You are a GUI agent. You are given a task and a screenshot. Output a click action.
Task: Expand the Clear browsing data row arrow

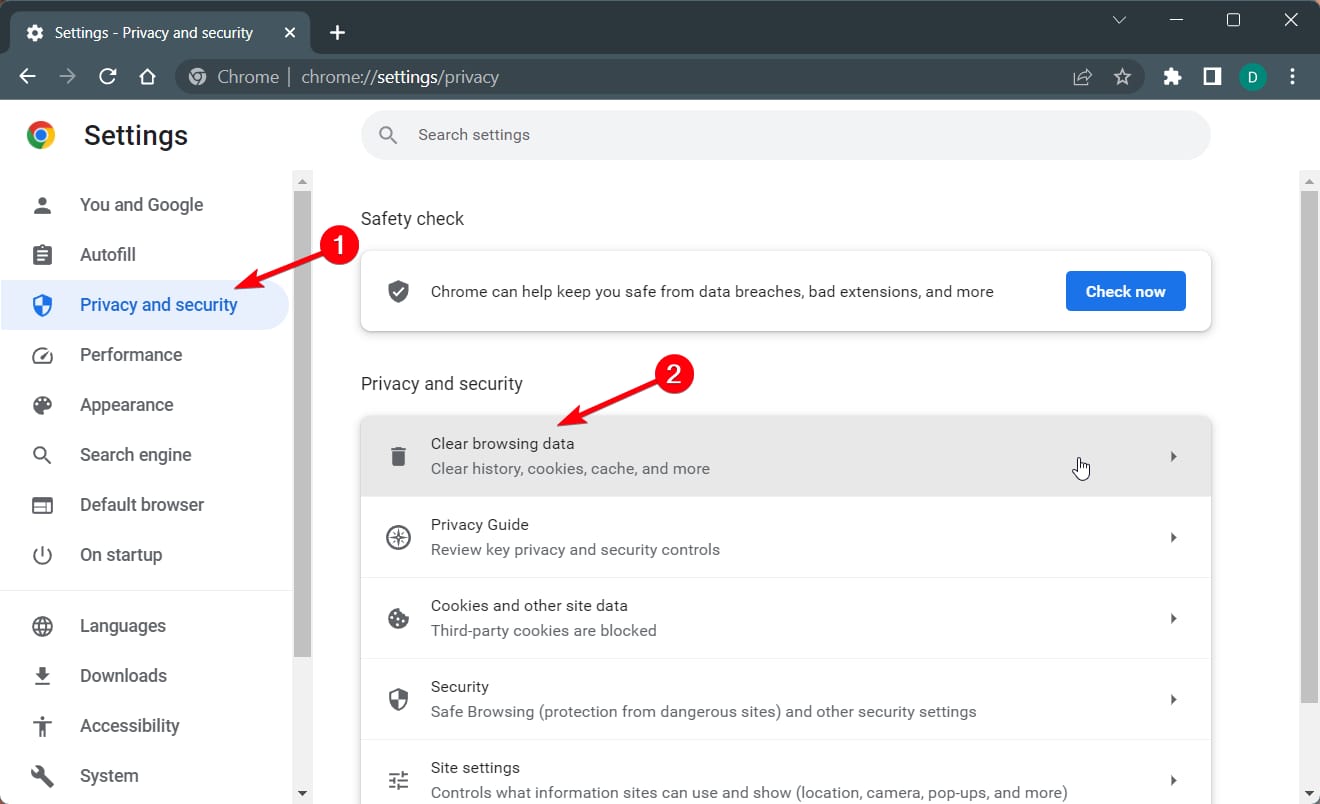click(1173, 457)
